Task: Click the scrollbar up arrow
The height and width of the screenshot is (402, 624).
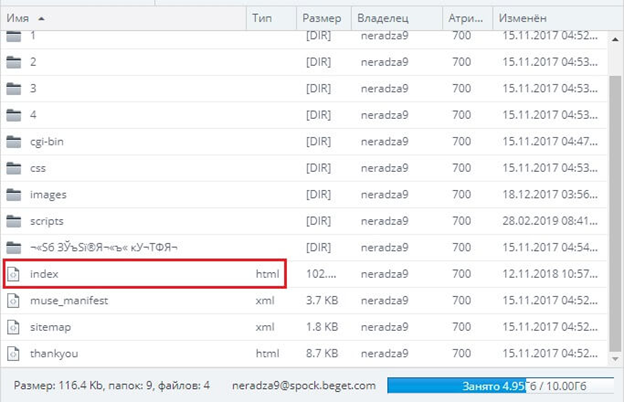Action: click(615, 39)
